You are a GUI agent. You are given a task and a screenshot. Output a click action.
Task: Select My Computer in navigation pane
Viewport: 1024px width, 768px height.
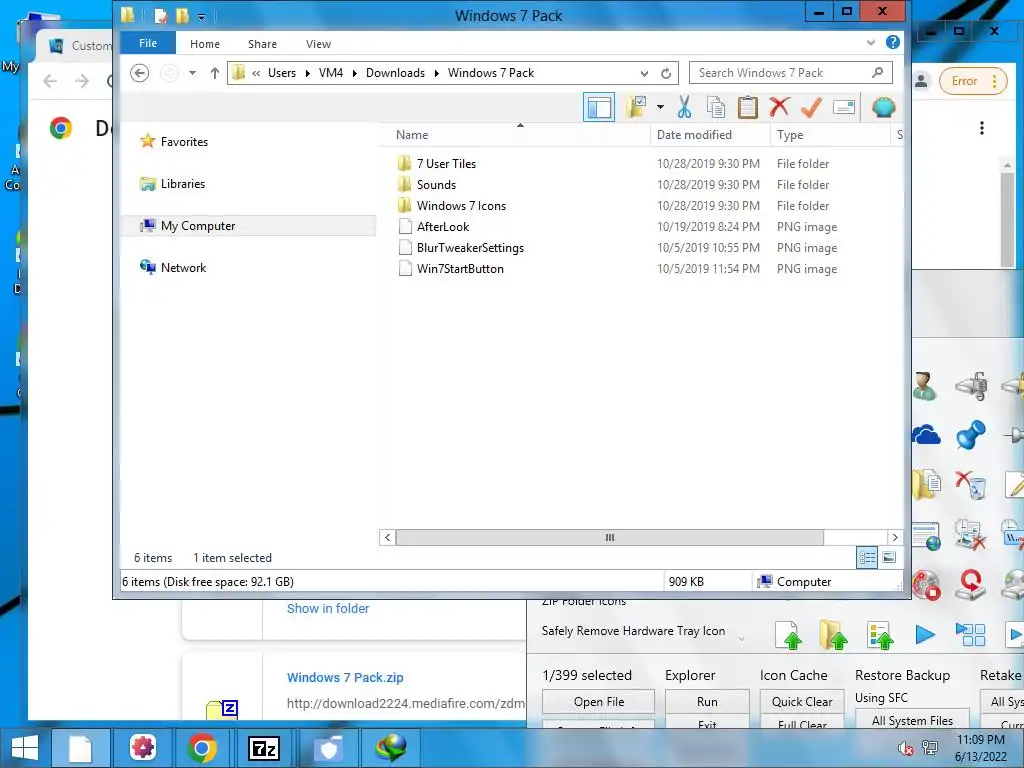(198, 225)
